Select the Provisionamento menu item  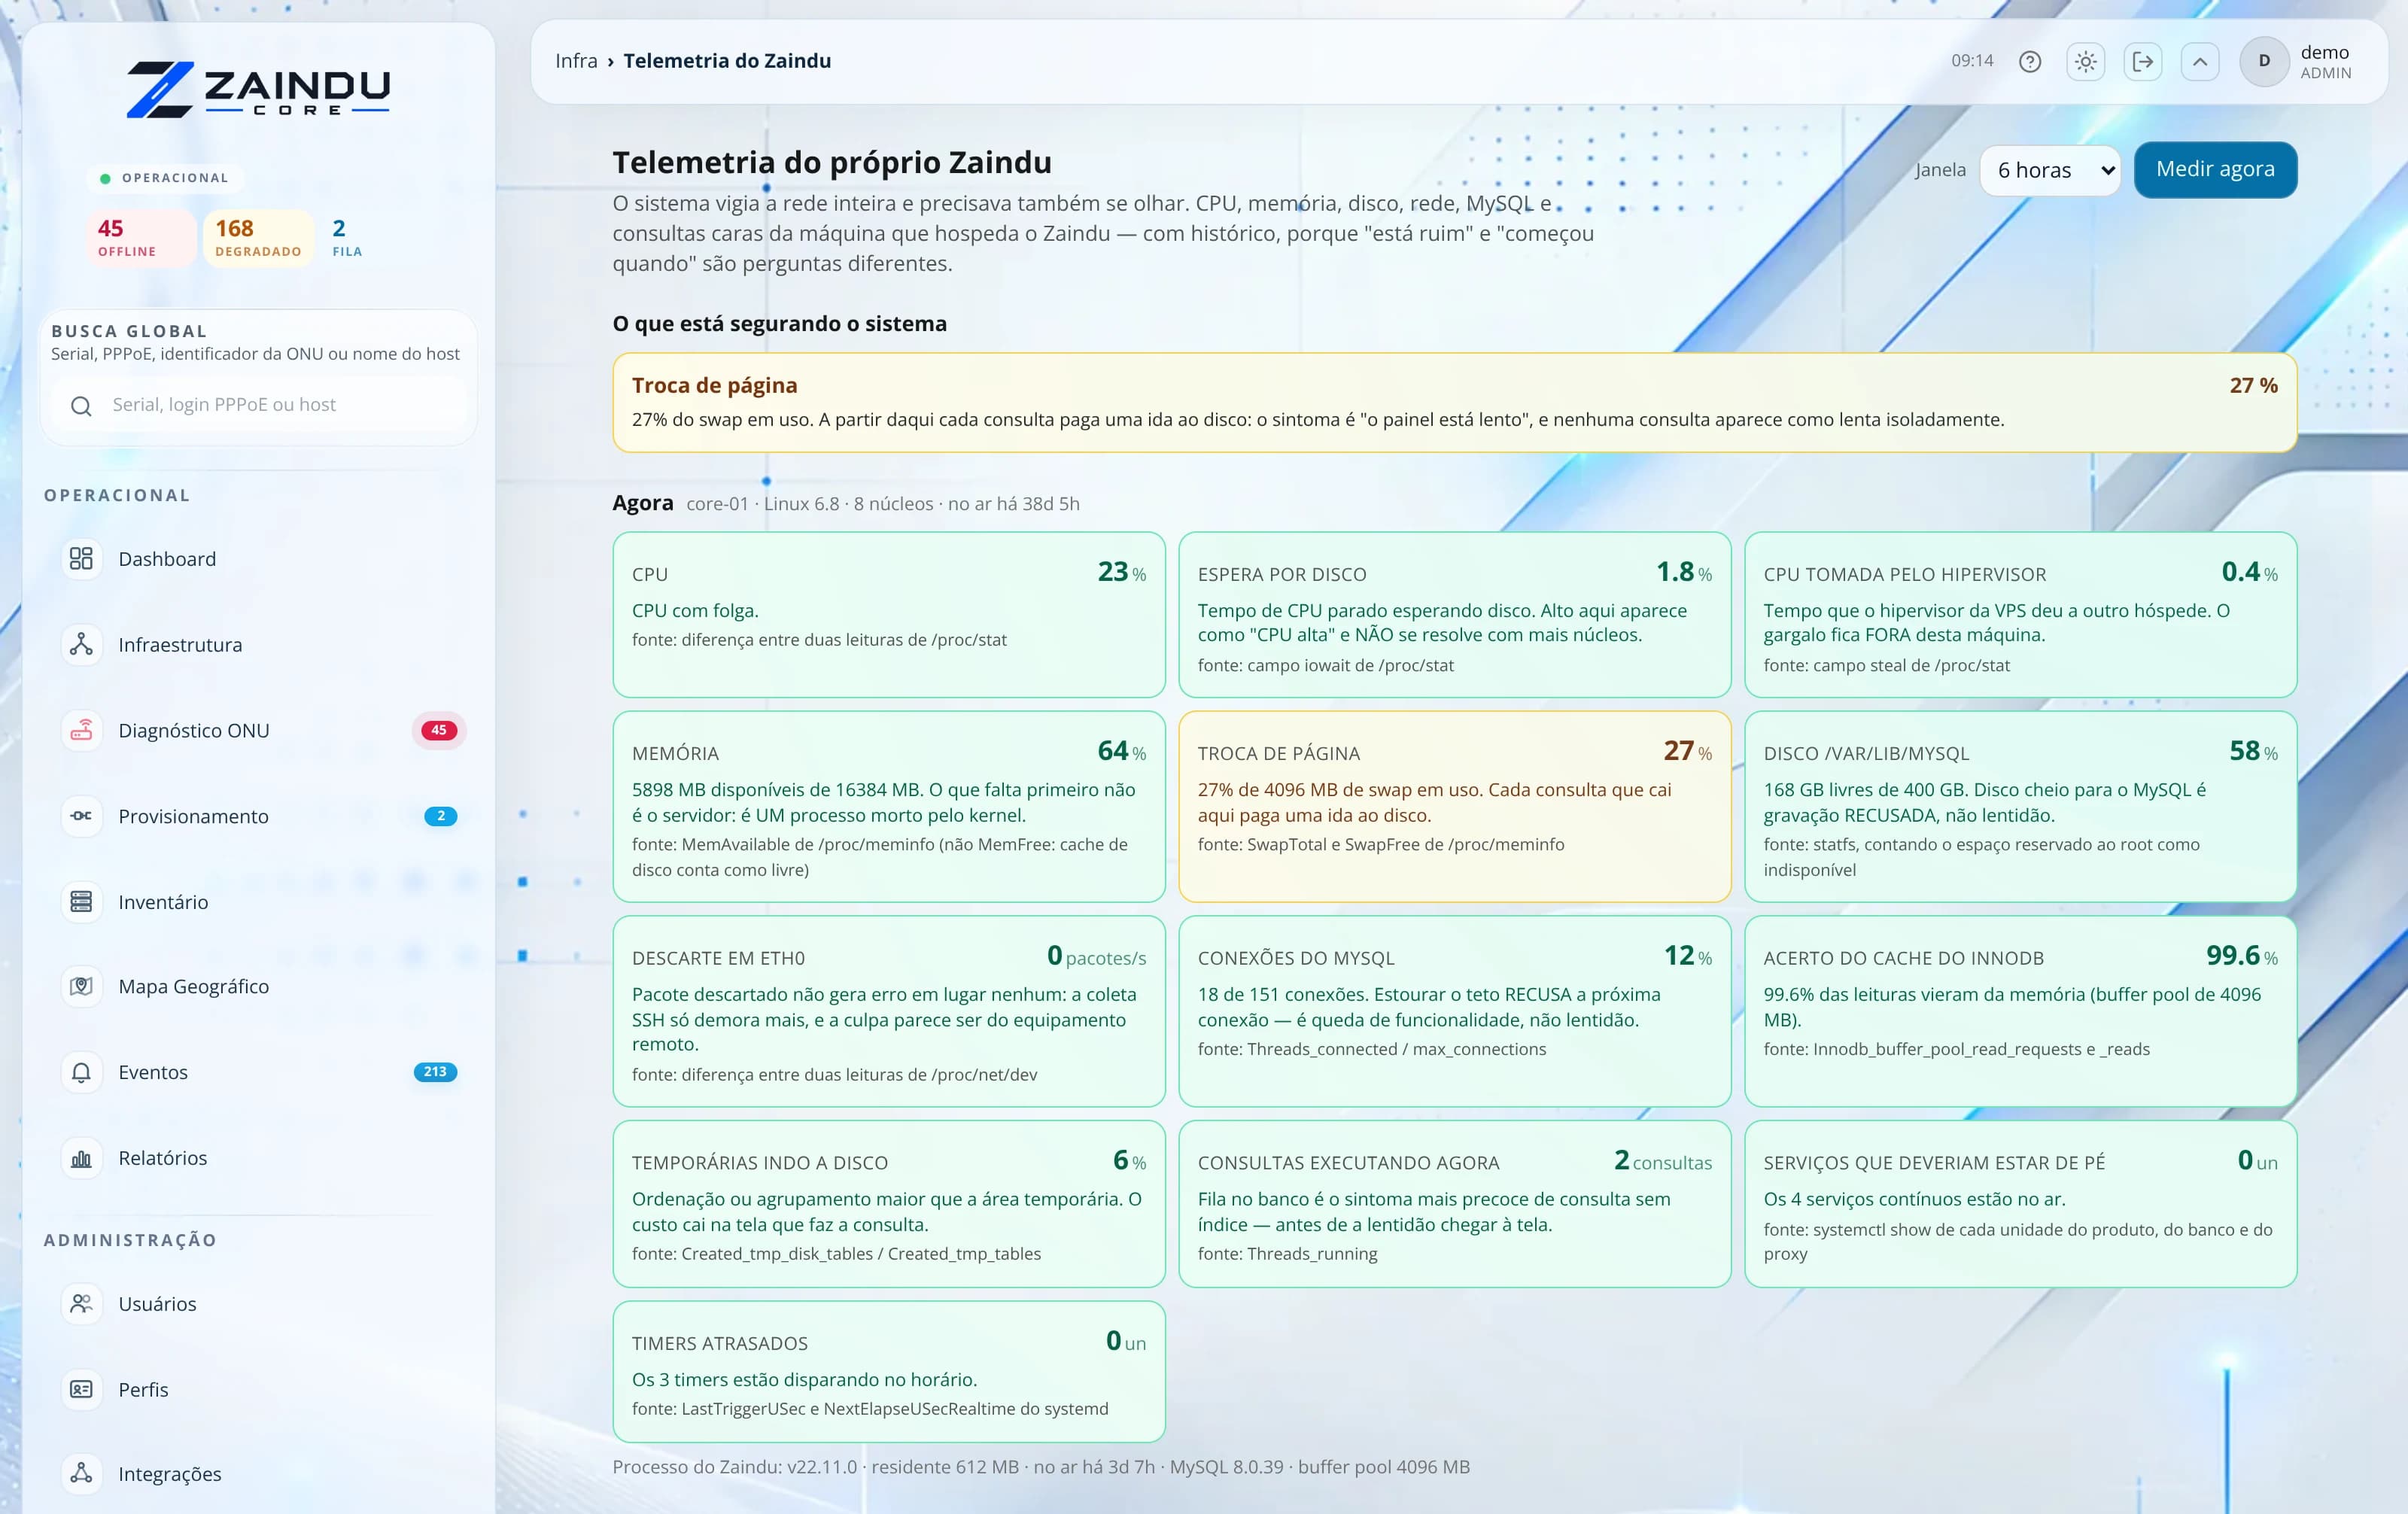click(x=258, y=816)
